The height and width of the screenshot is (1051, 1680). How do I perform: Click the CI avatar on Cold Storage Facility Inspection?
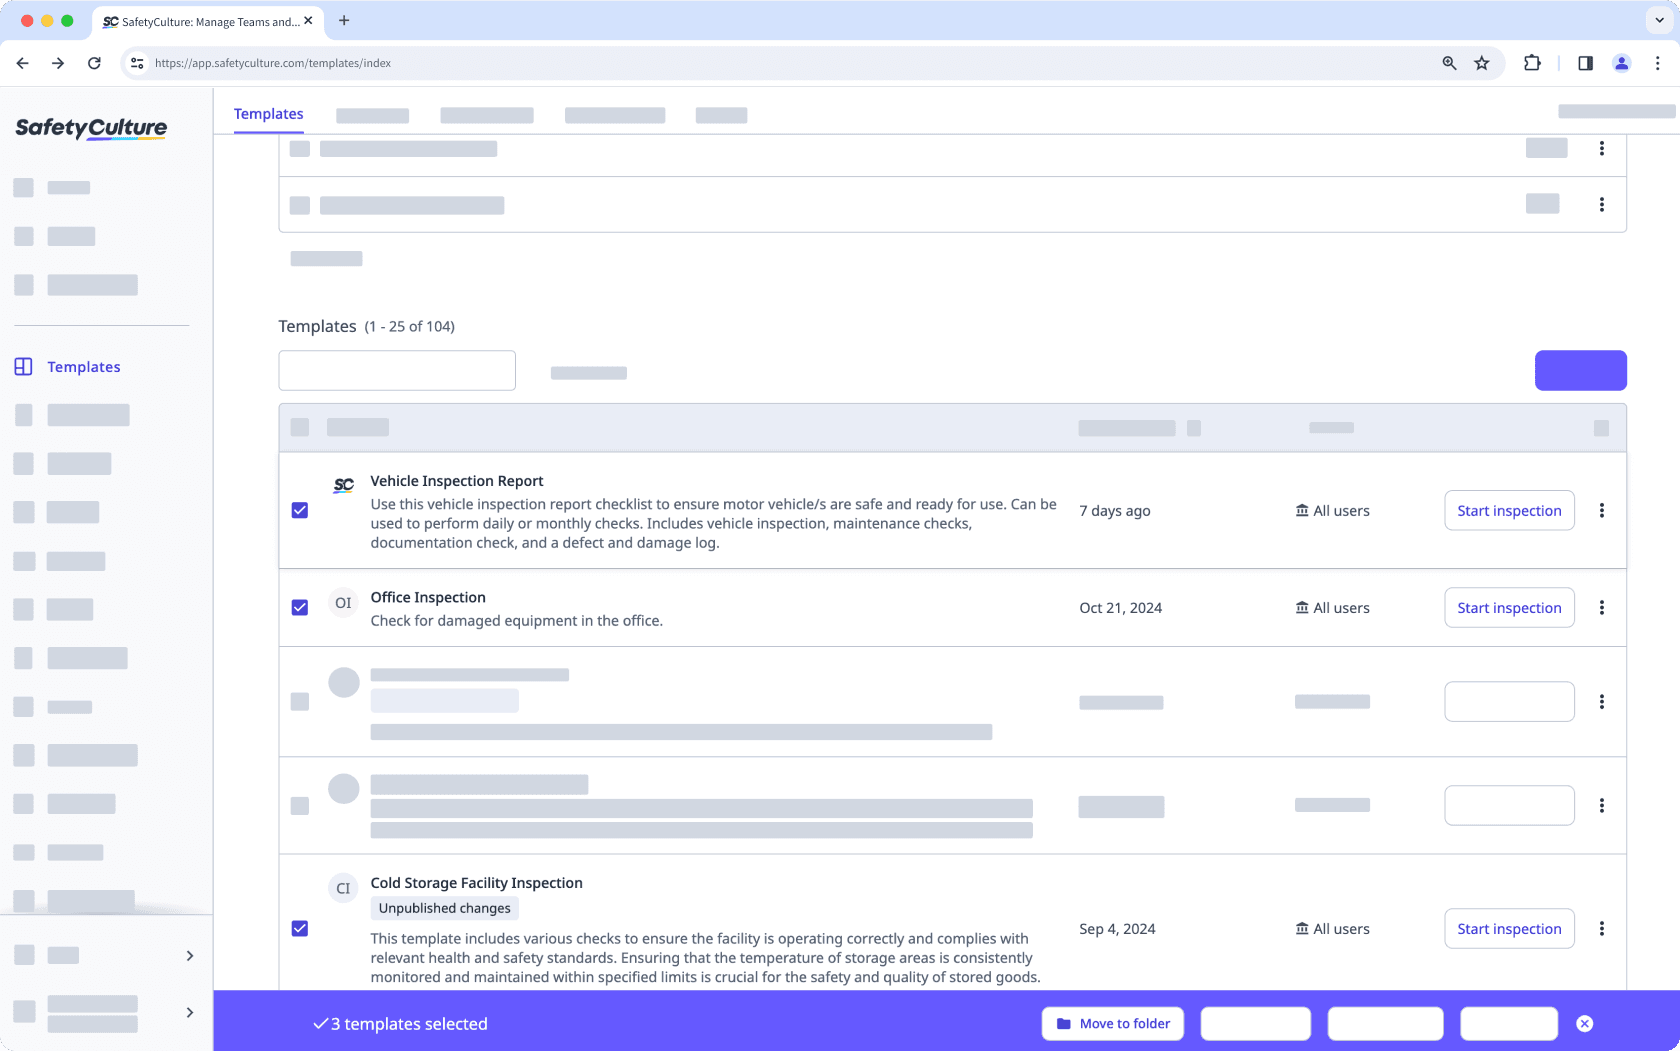[x=343, y=888]
